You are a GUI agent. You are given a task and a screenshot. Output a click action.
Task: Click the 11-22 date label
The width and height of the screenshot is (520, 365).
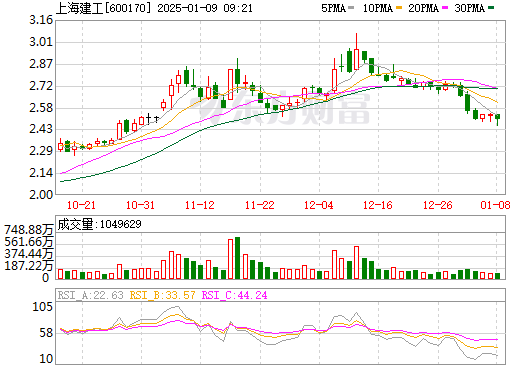pos(260,205)
